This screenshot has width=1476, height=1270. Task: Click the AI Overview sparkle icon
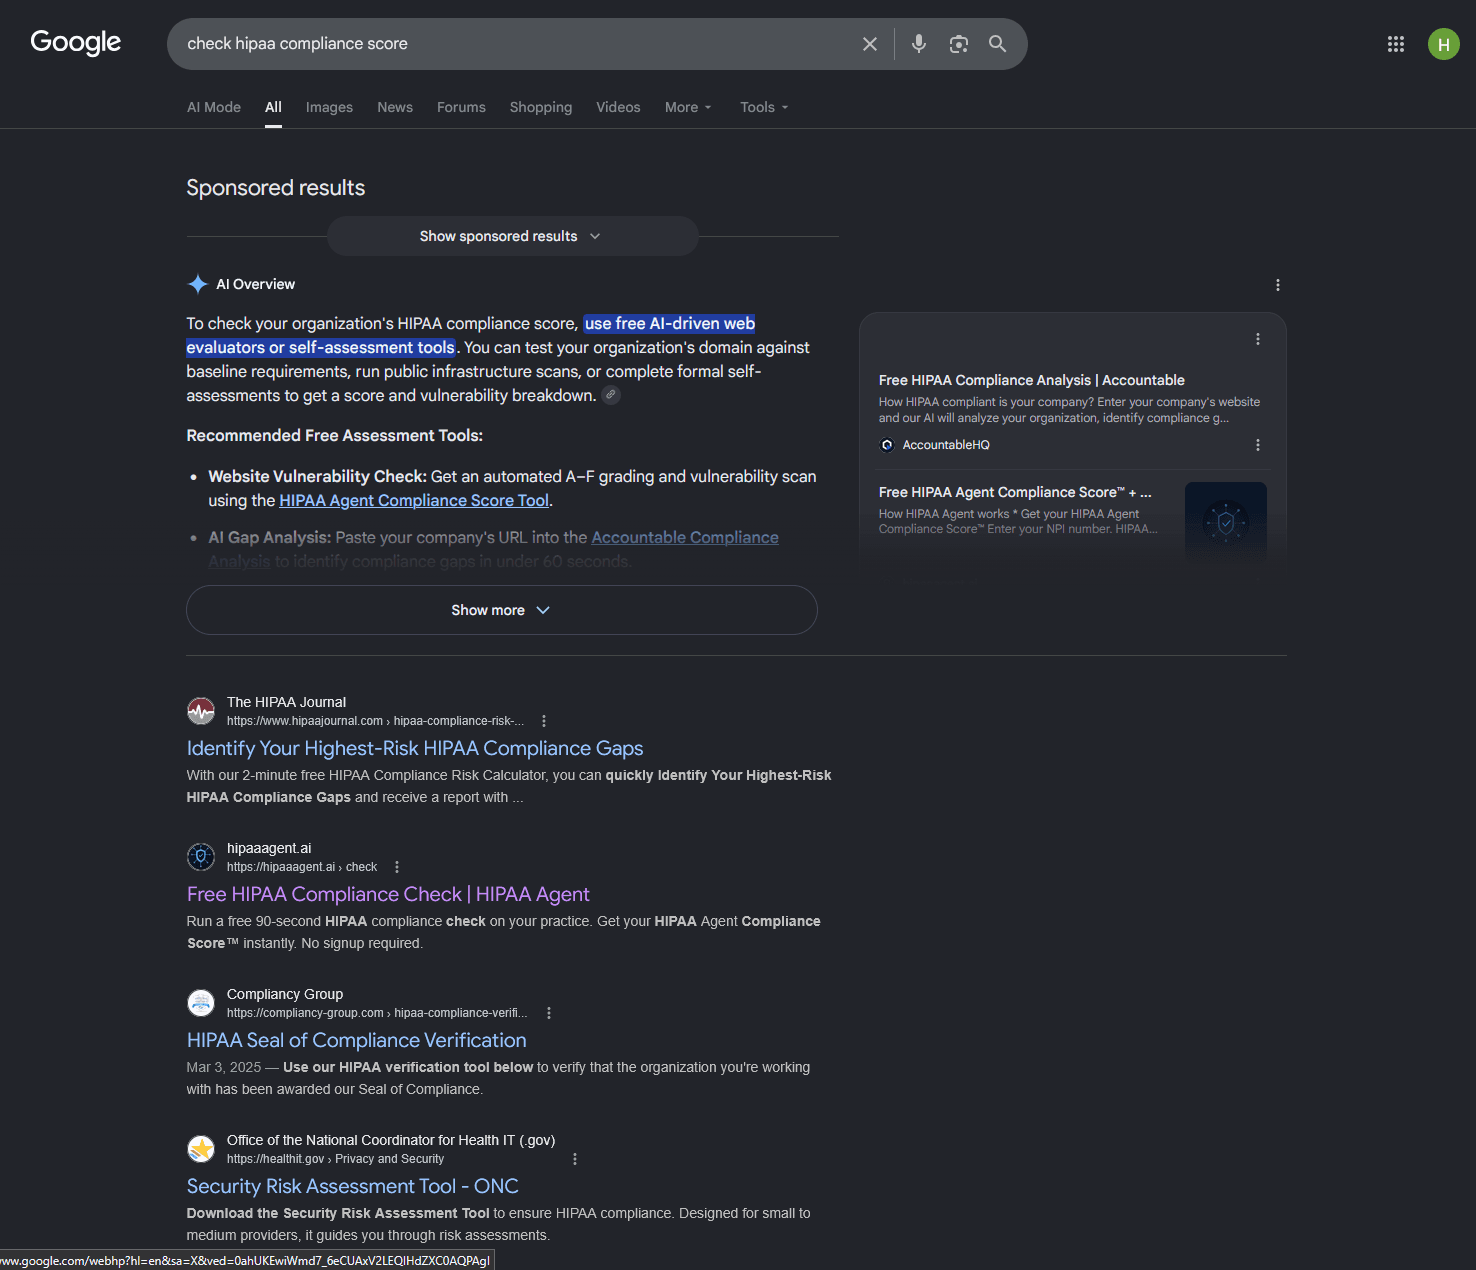pyautogui.click(x=198, y=284)
